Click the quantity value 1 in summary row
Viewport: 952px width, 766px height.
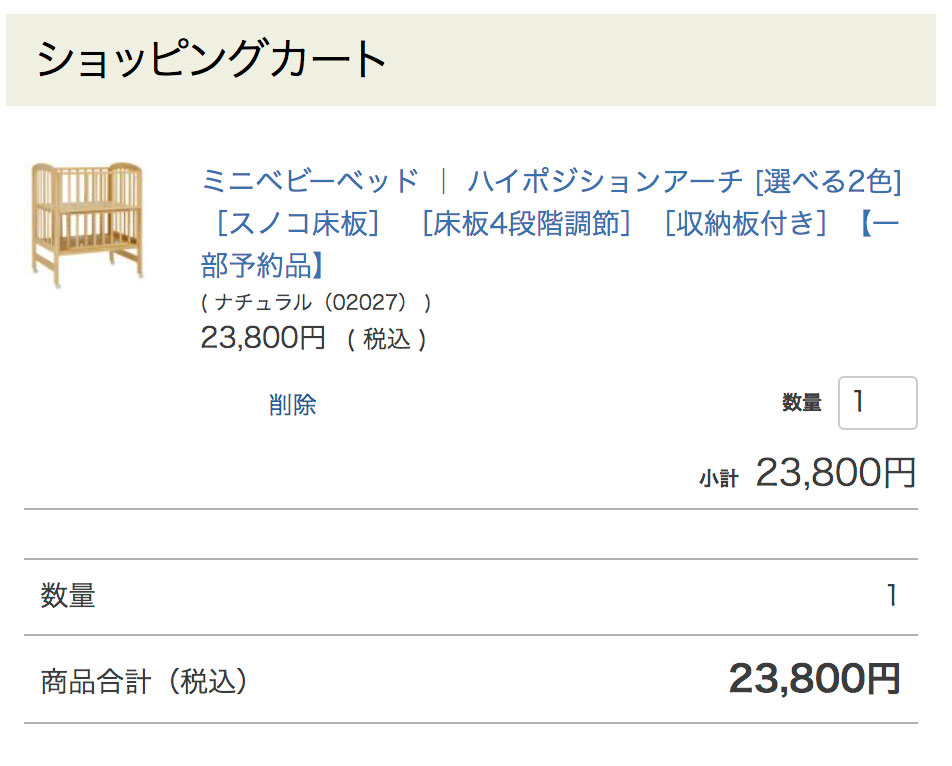[x=892, y=596]
